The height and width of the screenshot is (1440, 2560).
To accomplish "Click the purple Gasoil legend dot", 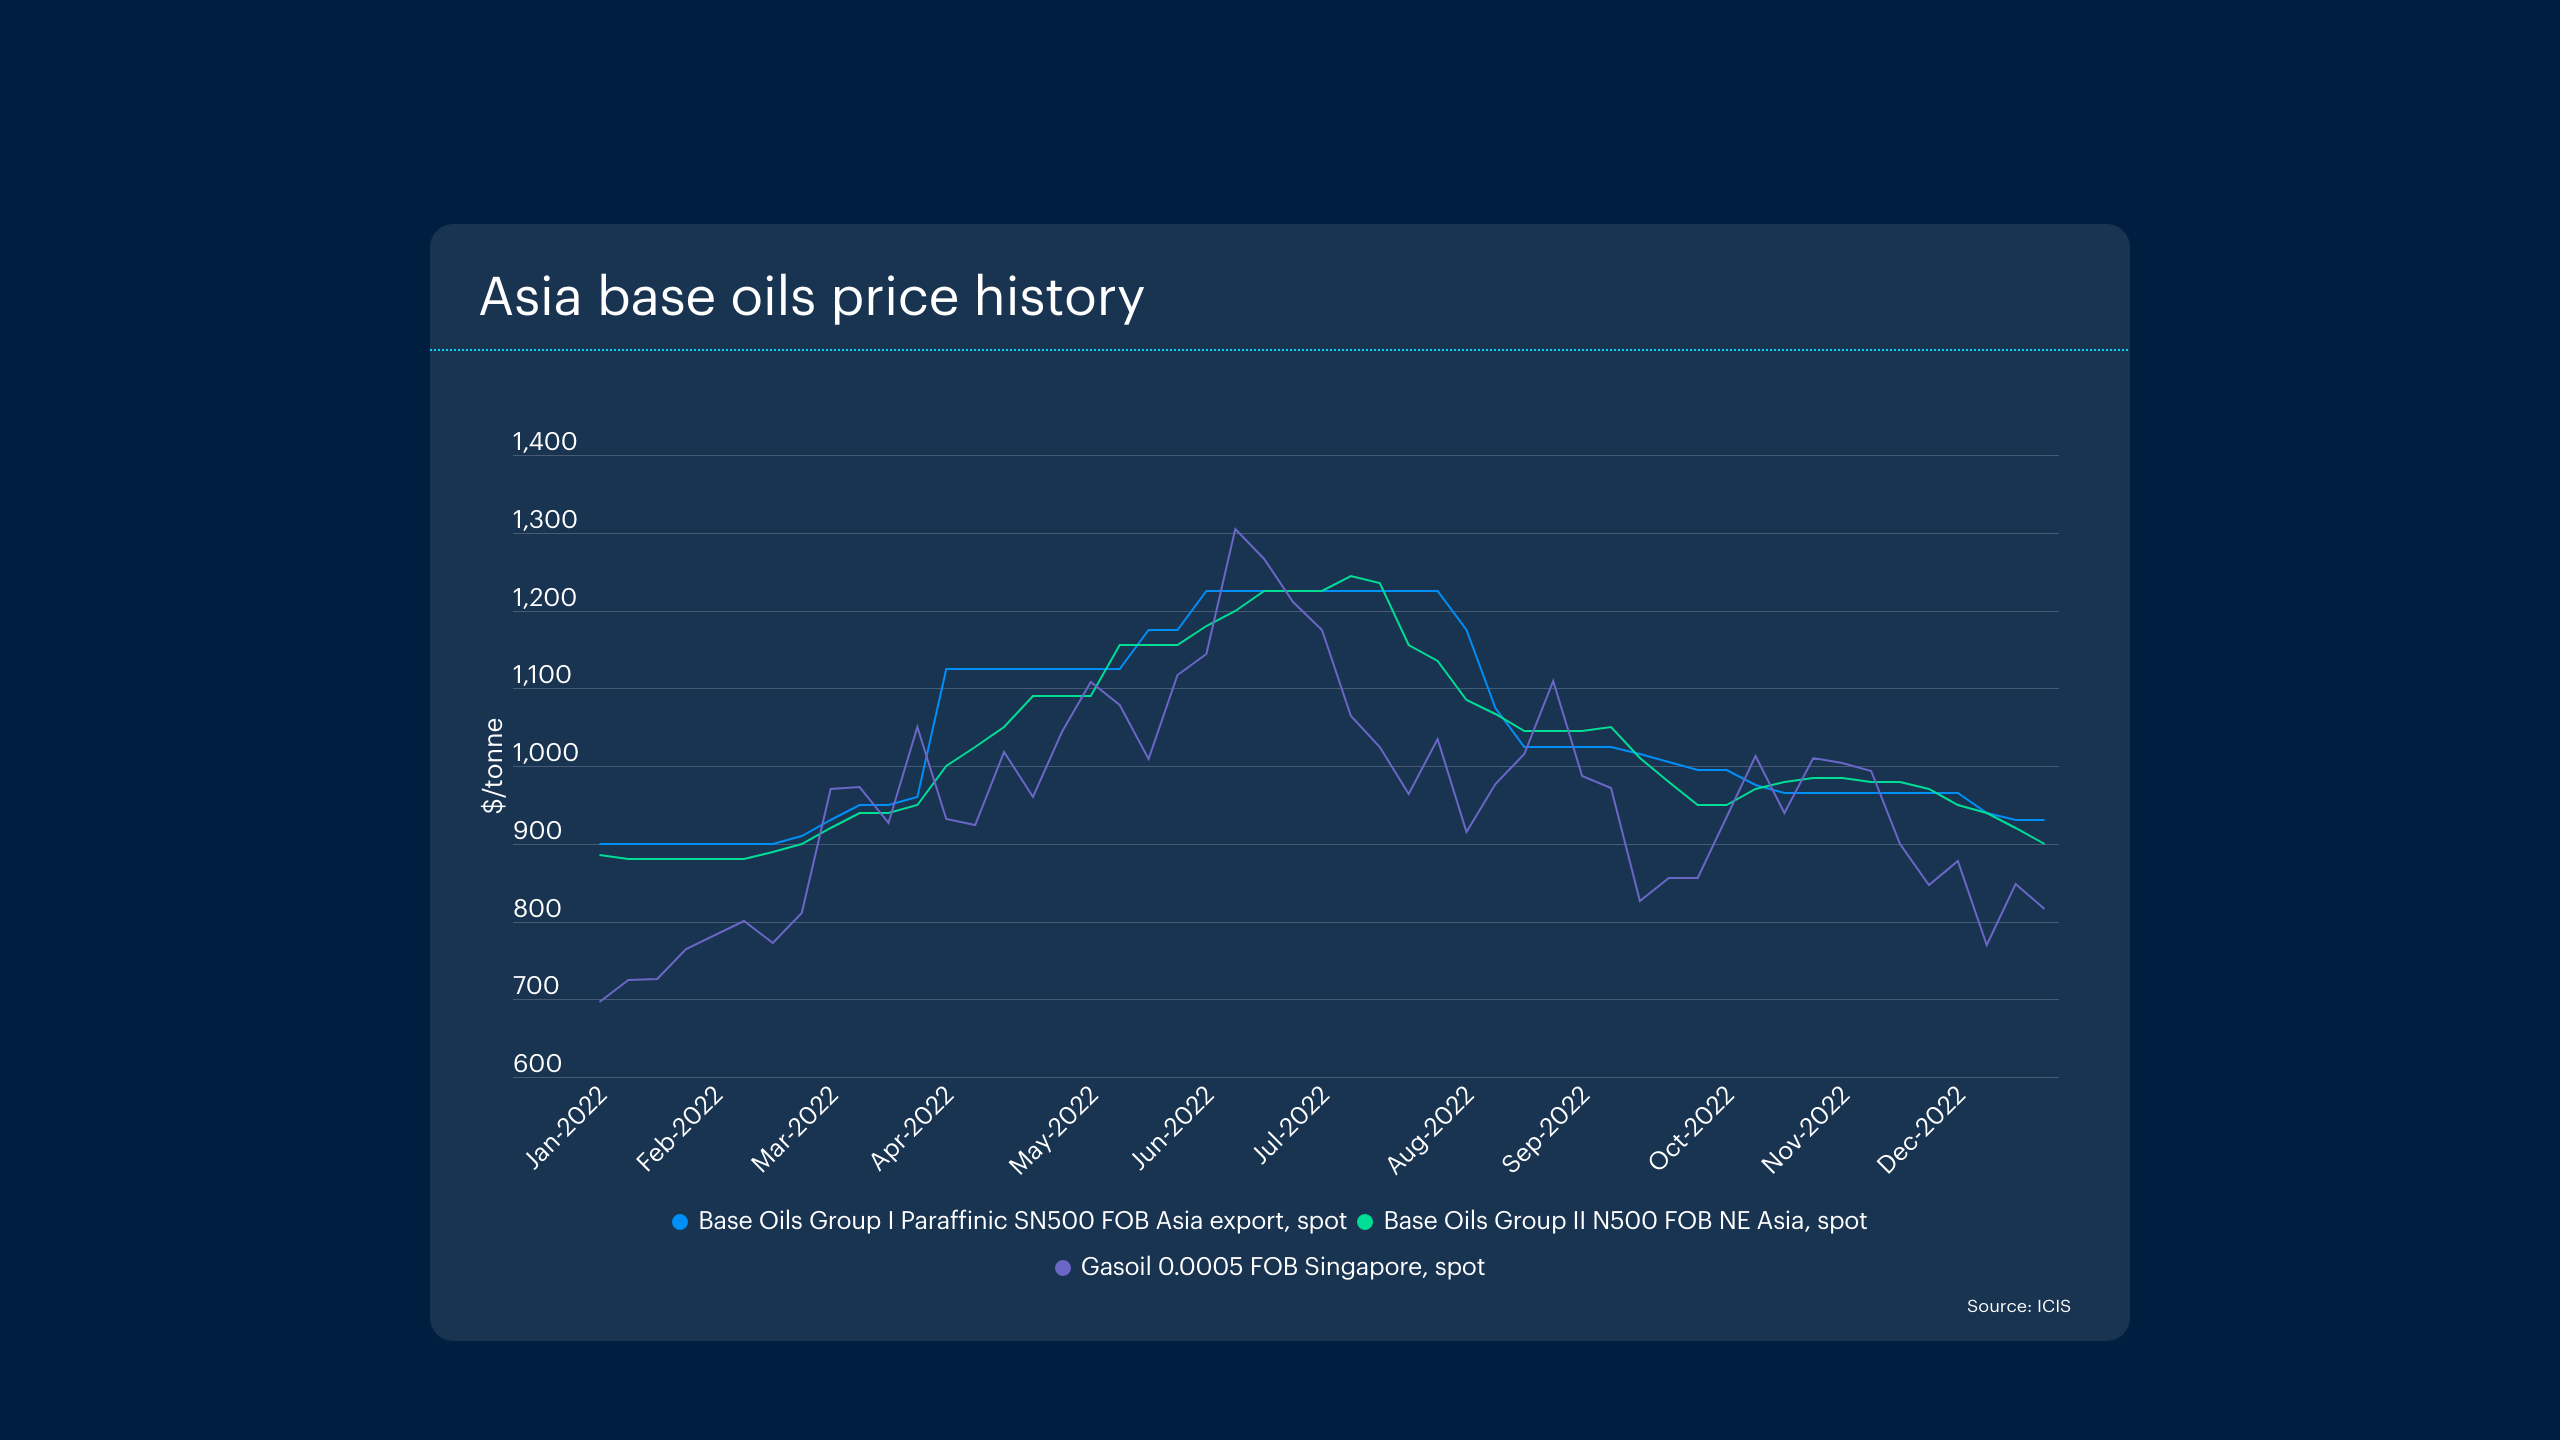I will pos(1063,1267).
